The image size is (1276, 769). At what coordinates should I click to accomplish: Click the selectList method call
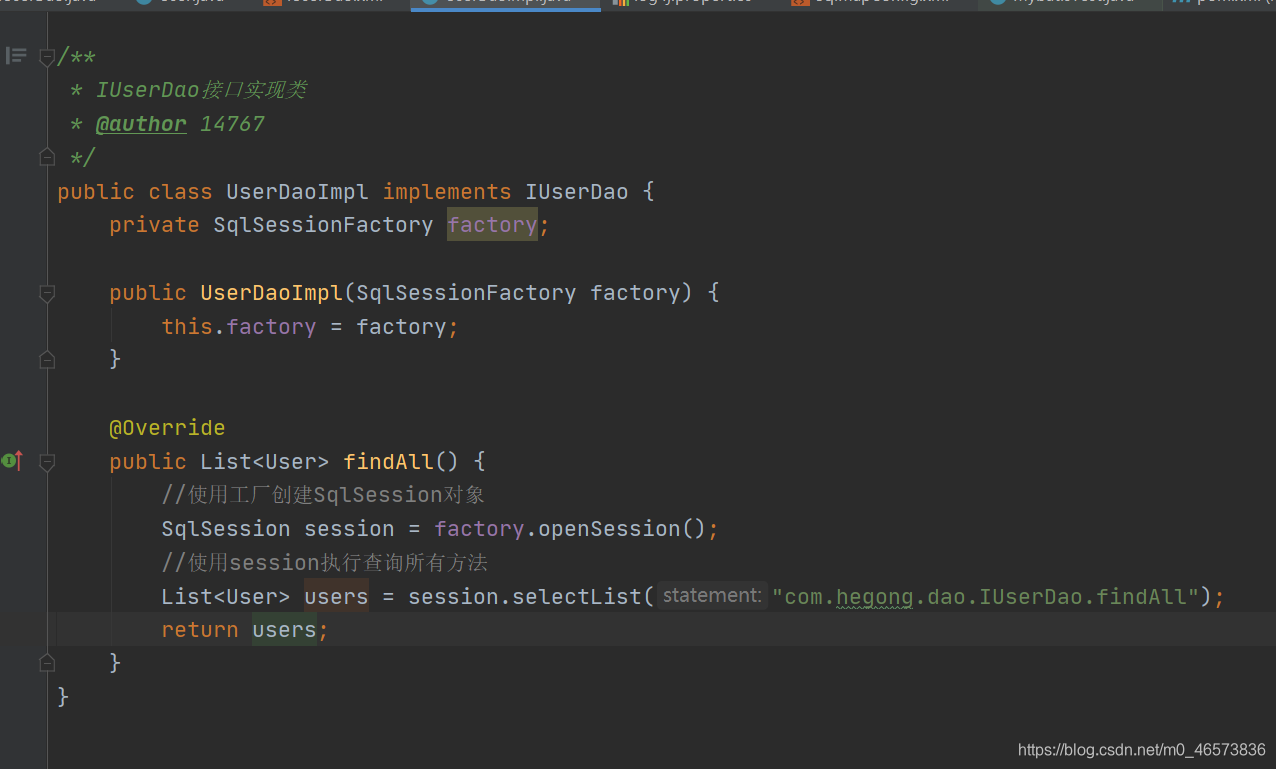[576, 597]
